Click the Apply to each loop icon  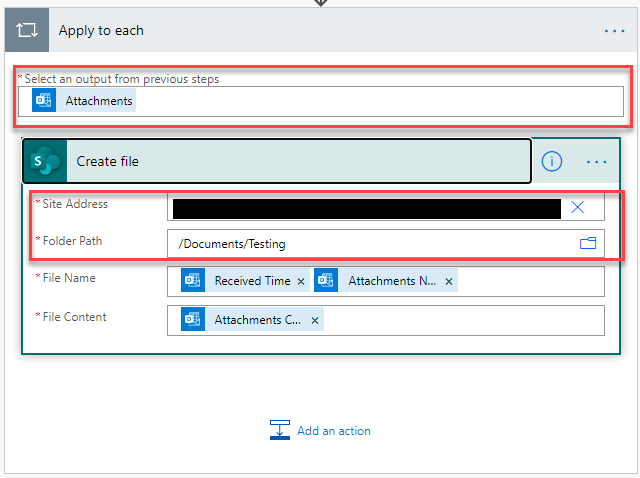tap(27, 31)
